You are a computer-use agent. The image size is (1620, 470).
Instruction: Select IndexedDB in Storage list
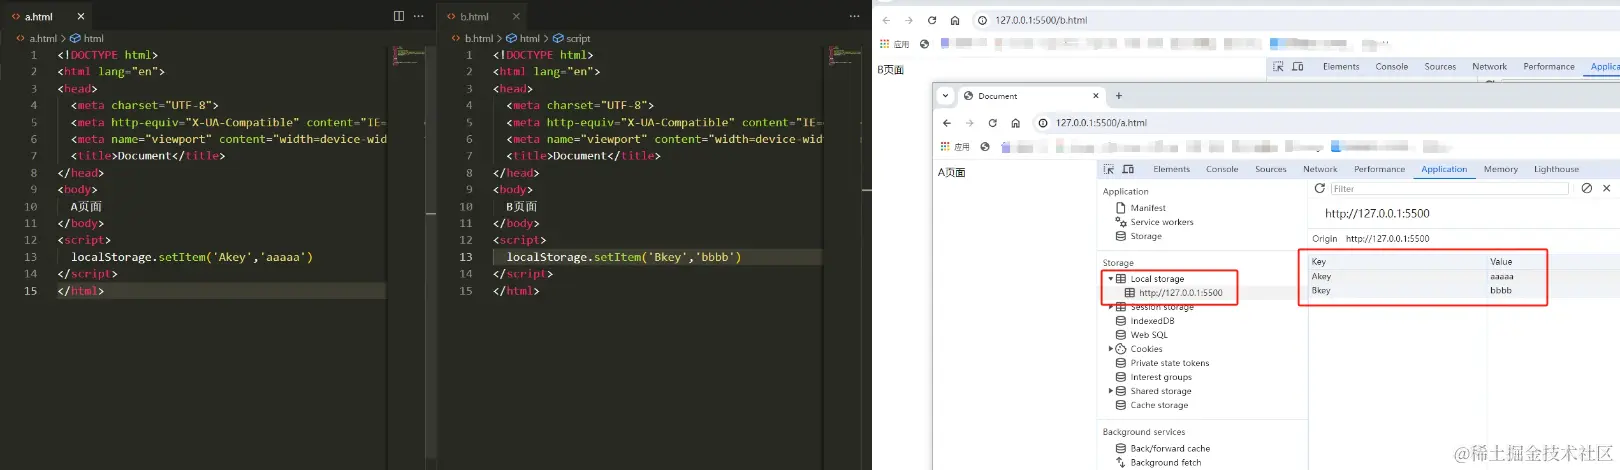click(1152, 321)
